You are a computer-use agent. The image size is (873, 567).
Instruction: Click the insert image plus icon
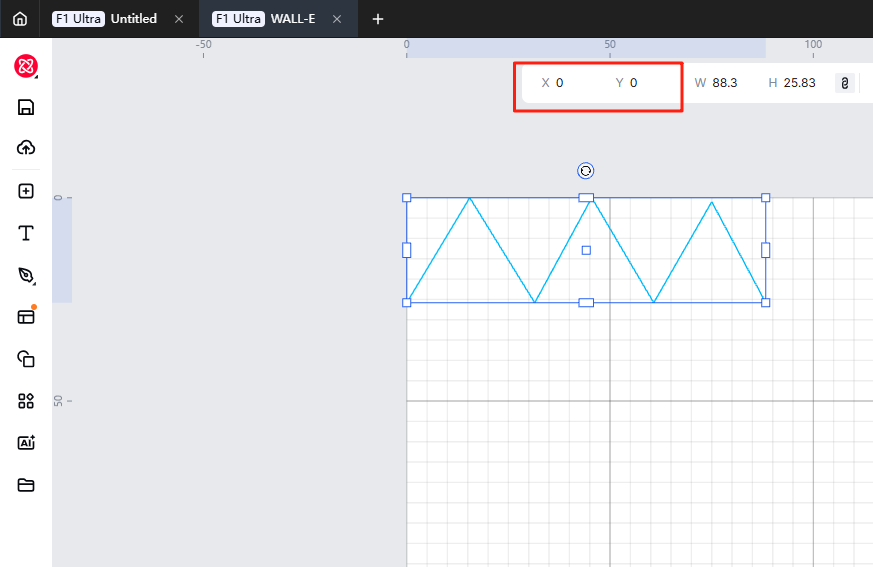[x=26, y=191]
